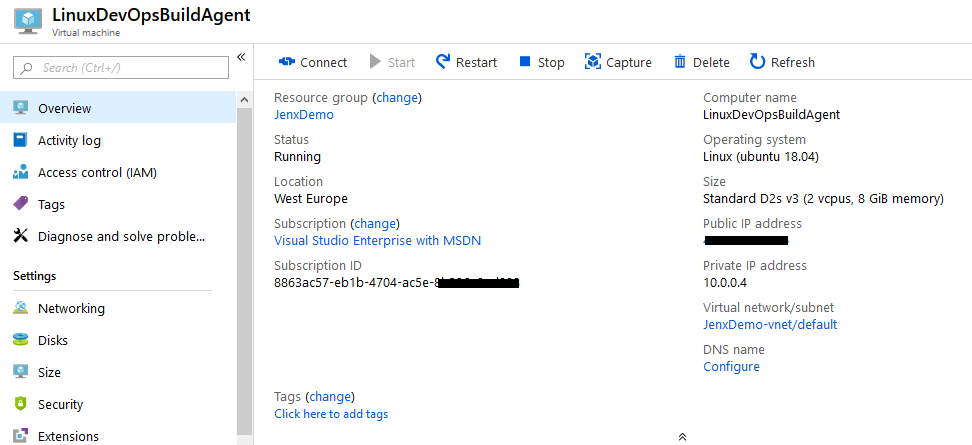Click the Networking globe icon
Image resolution: width=972 pixels, height=445 pixels.
(x=20, y=308)
